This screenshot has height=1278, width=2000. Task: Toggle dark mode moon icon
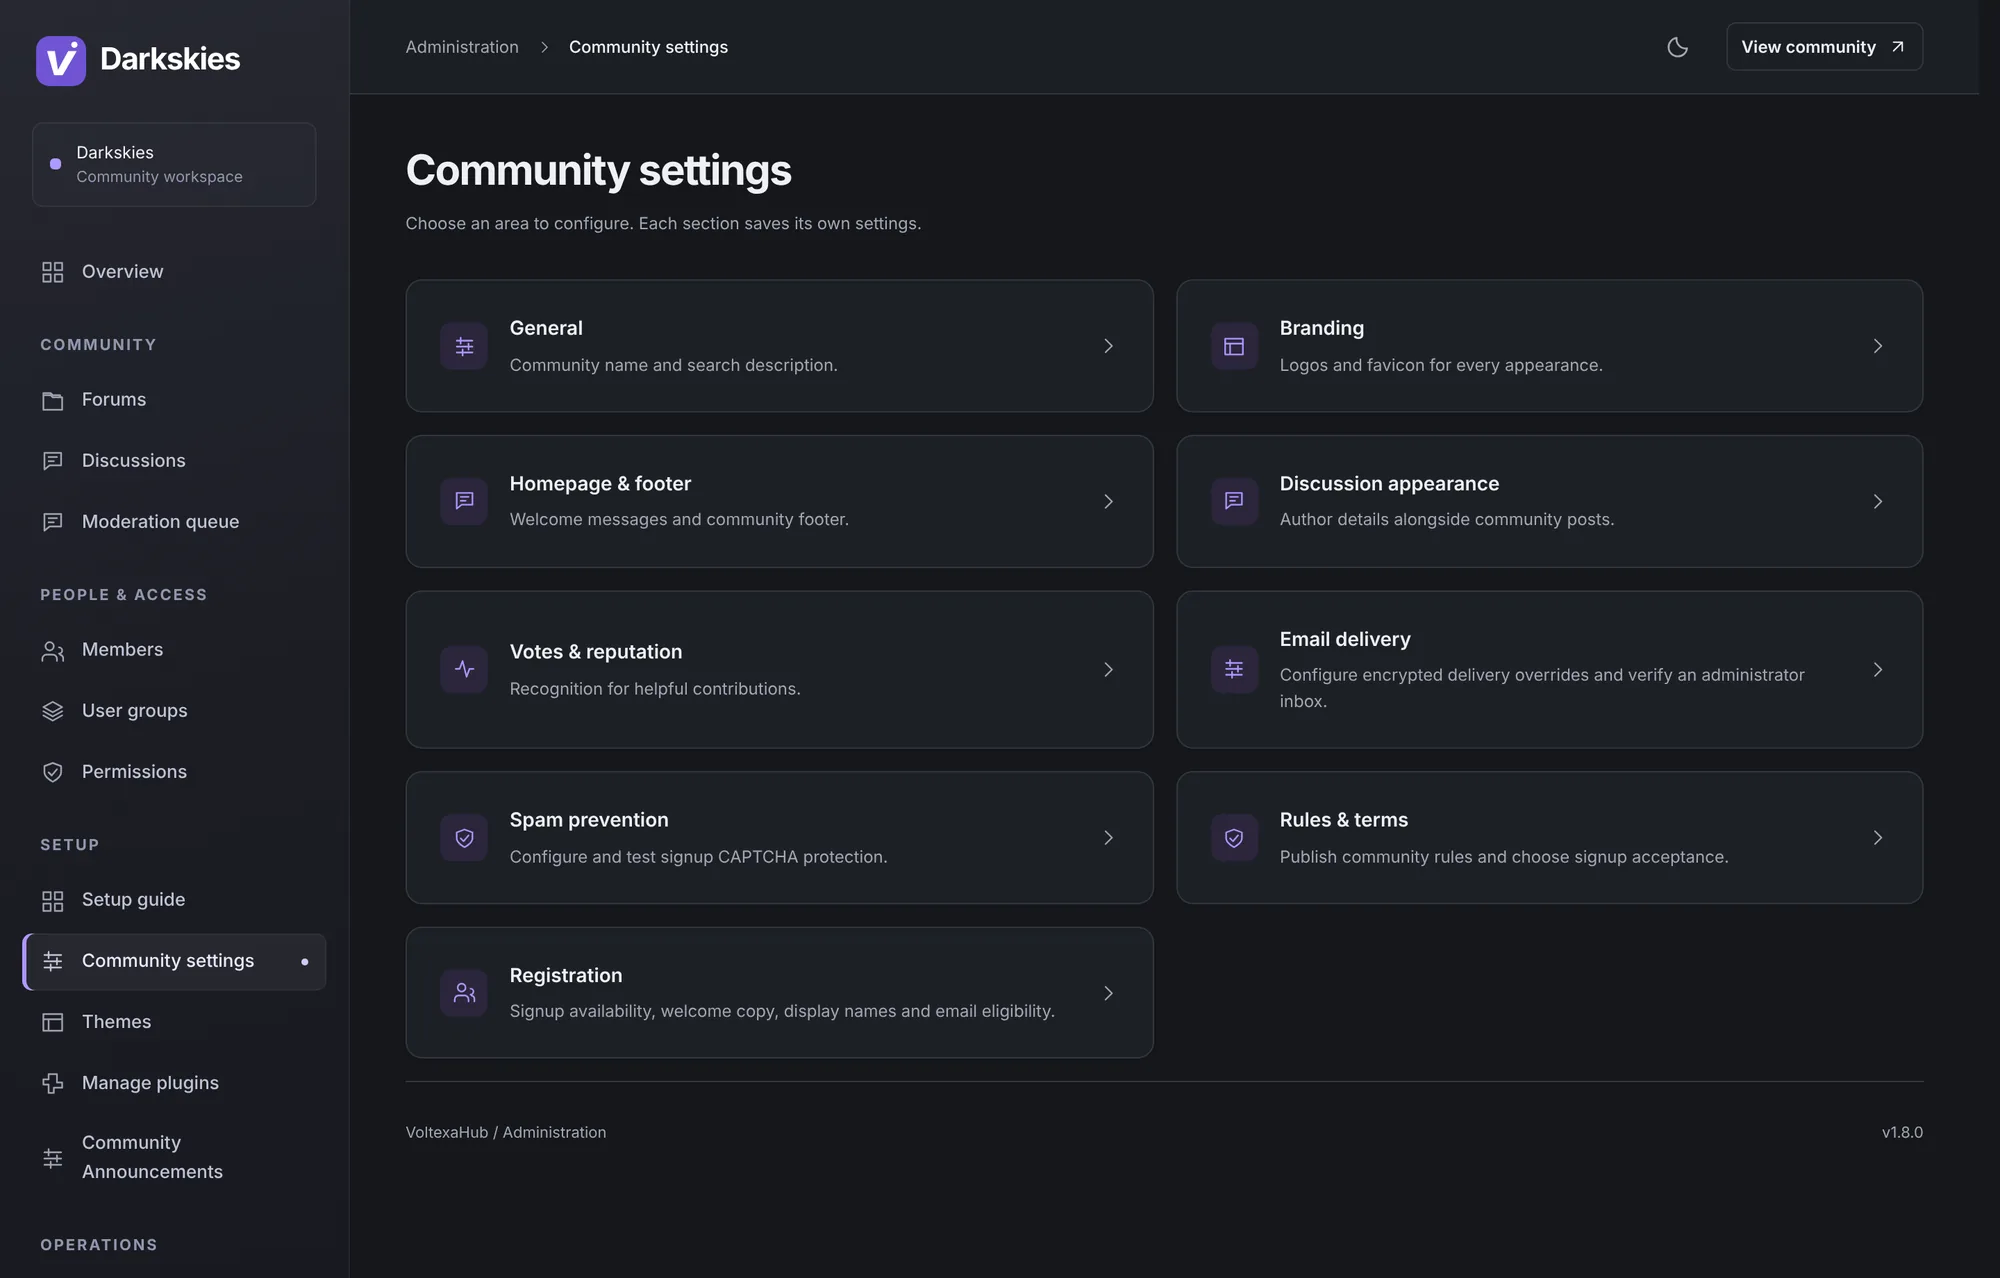[x=1677, y=47]
